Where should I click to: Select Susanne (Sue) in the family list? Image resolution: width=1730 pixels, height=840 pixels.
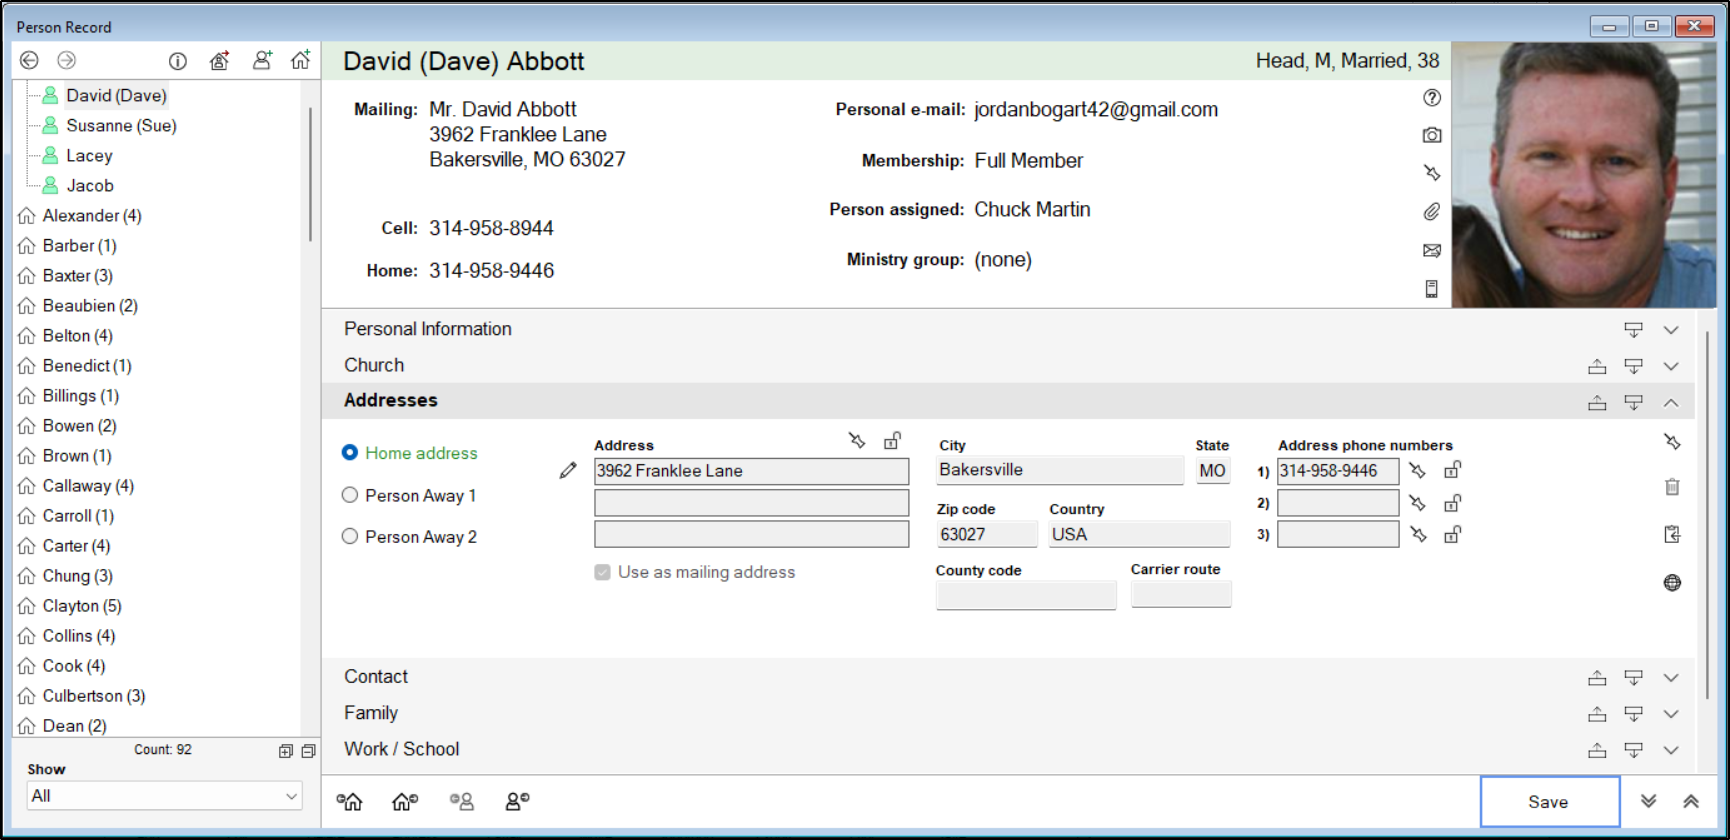point(121,126)
